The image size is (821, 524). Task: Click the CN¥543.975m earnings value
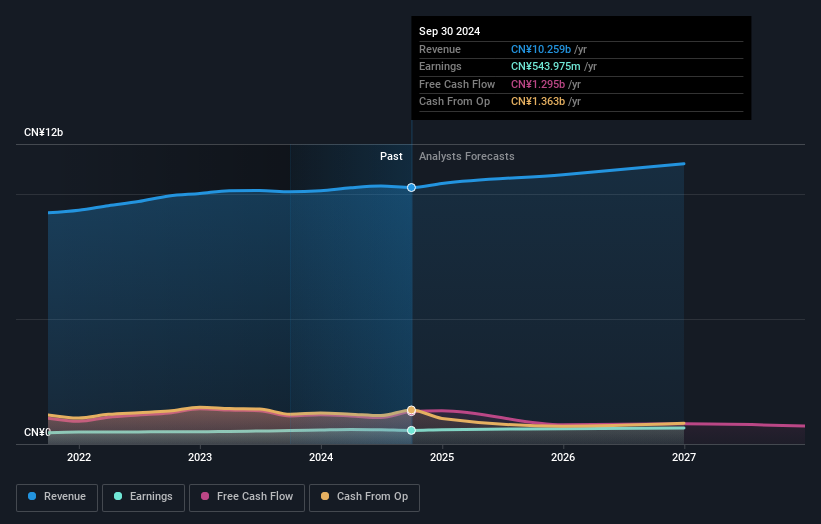(x=546, y=66)
